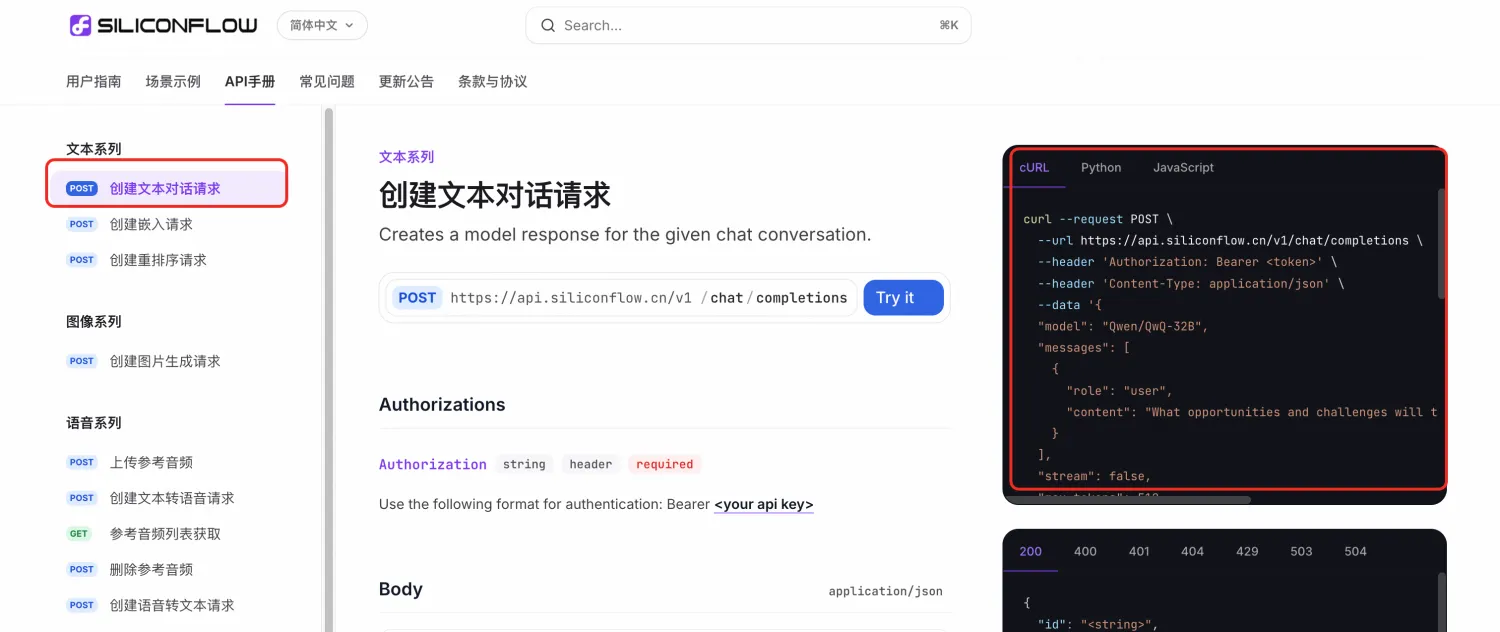Click the Body section heading
Image resolution: width=1500 pixels, height=632 pixels.
click(401, 589)
